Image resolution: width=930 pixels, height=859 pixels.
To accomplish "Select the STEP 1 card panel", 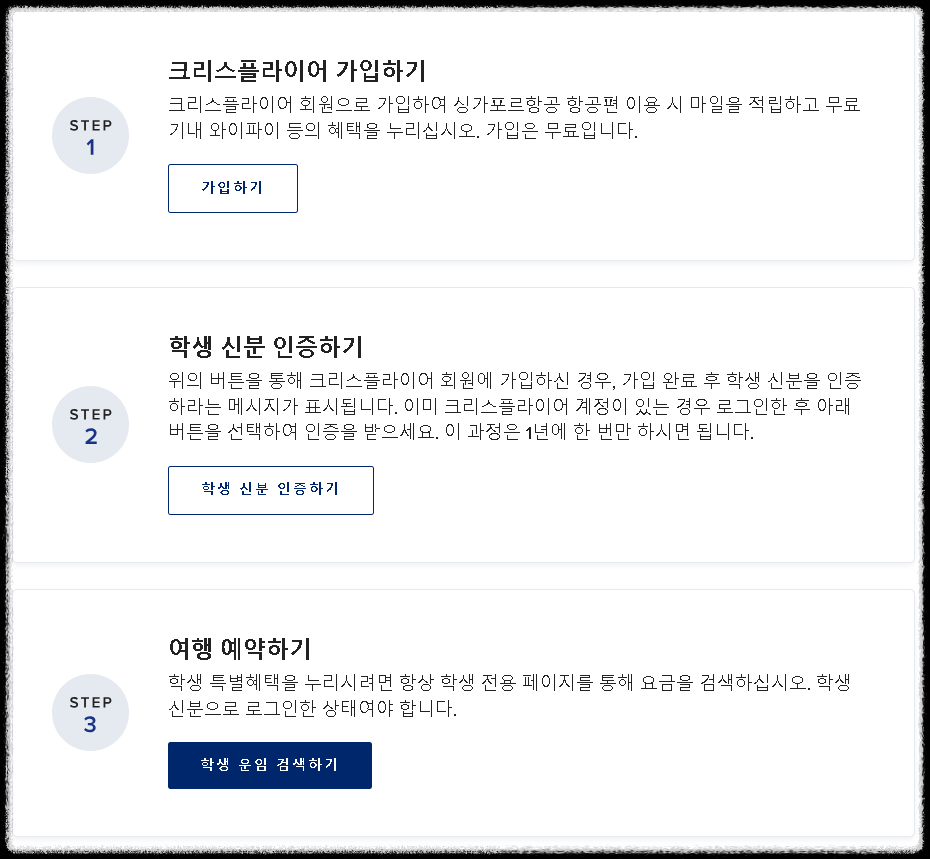I will point(465,135).
